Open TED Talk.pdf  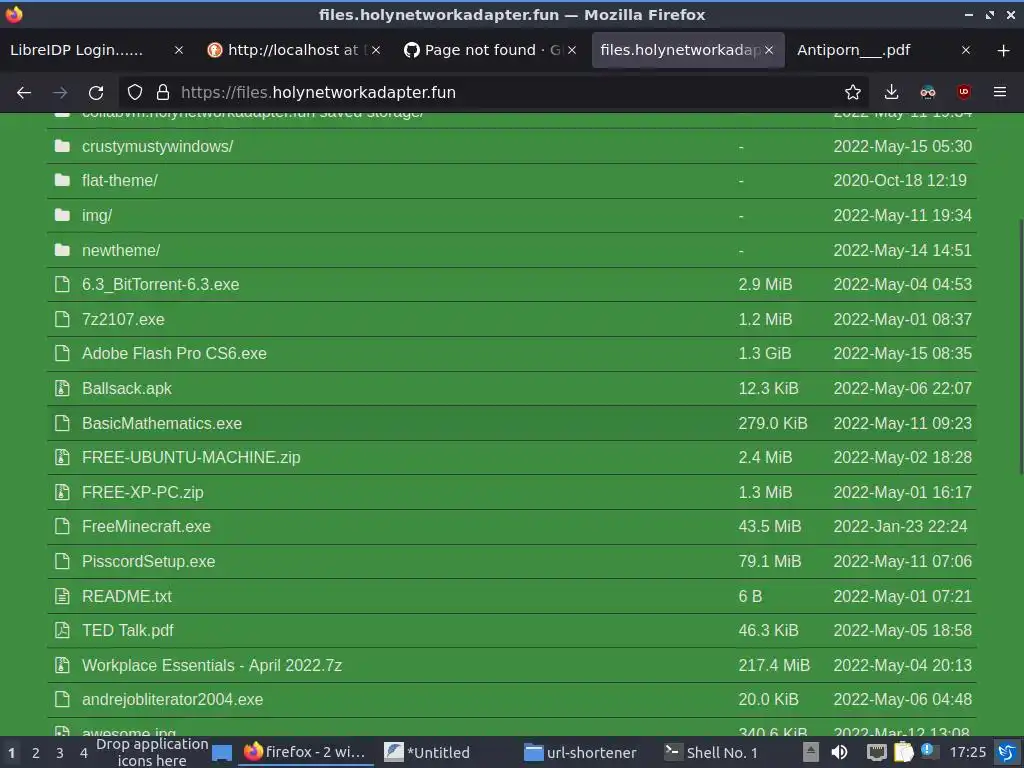(x=127, y=630)
